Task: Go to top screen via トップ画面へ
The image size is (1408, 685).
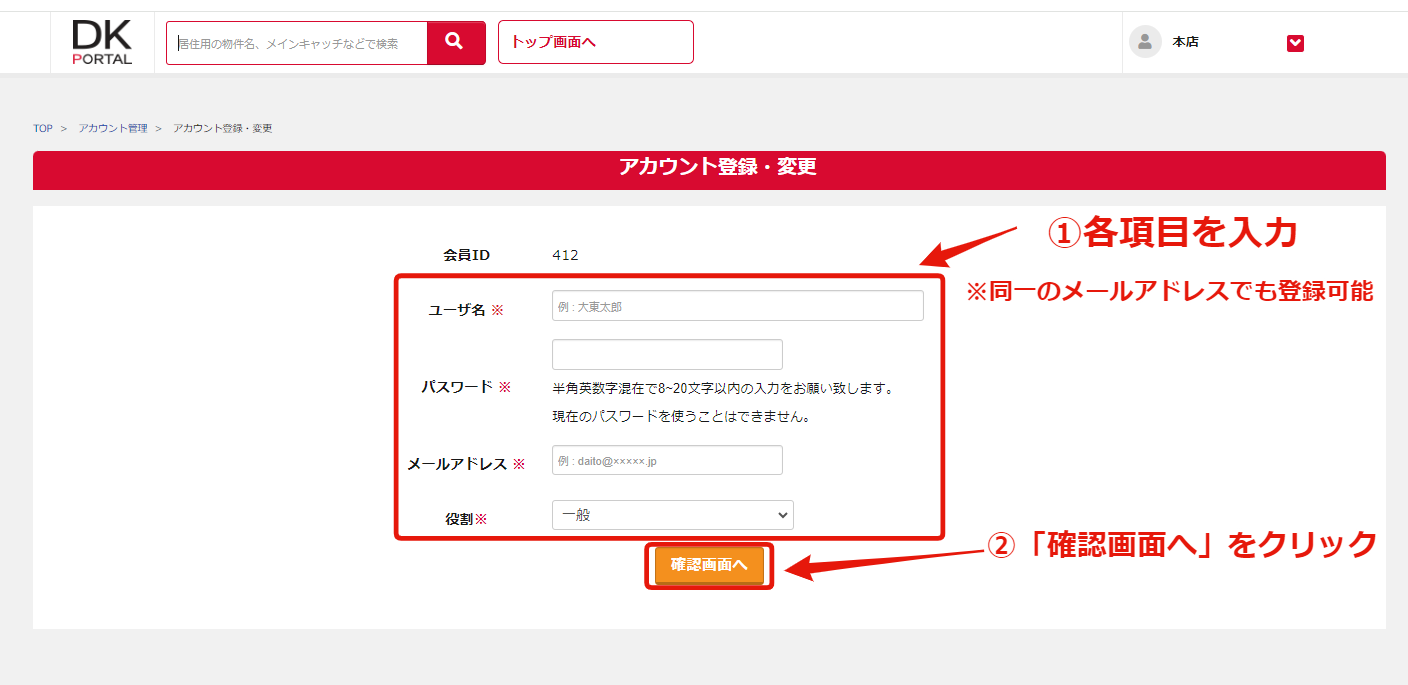Action: tap(595, 42)
